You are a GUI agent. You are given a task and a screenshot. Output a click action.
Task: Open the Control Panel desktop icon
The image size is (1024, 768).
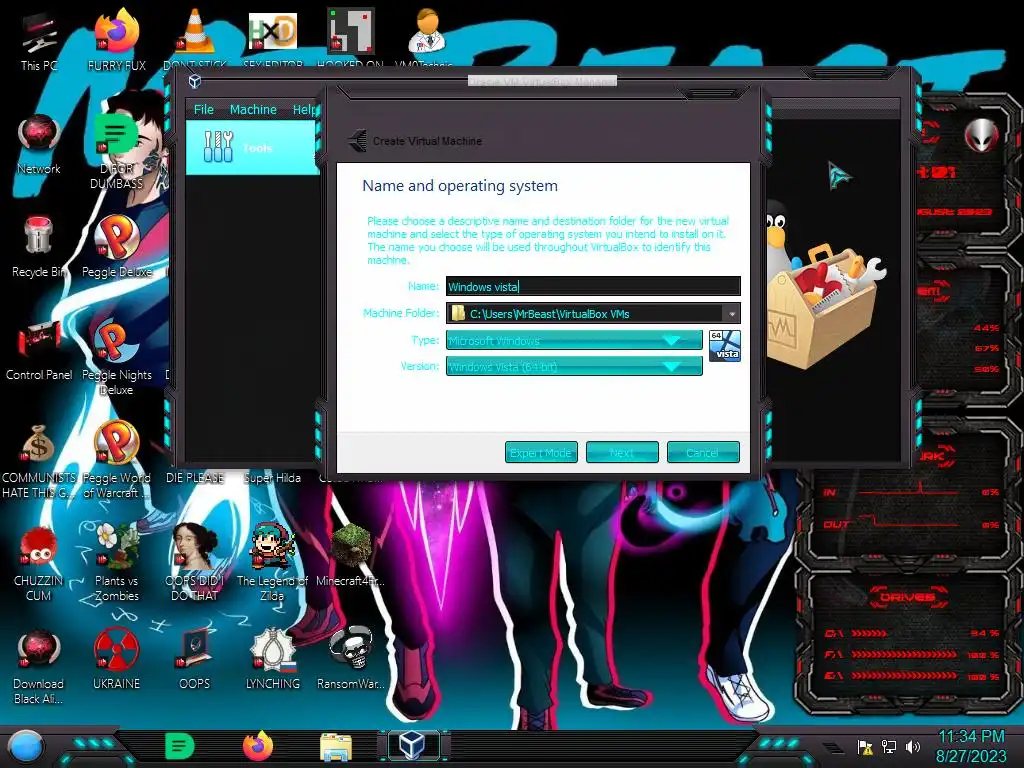point(39,350)
